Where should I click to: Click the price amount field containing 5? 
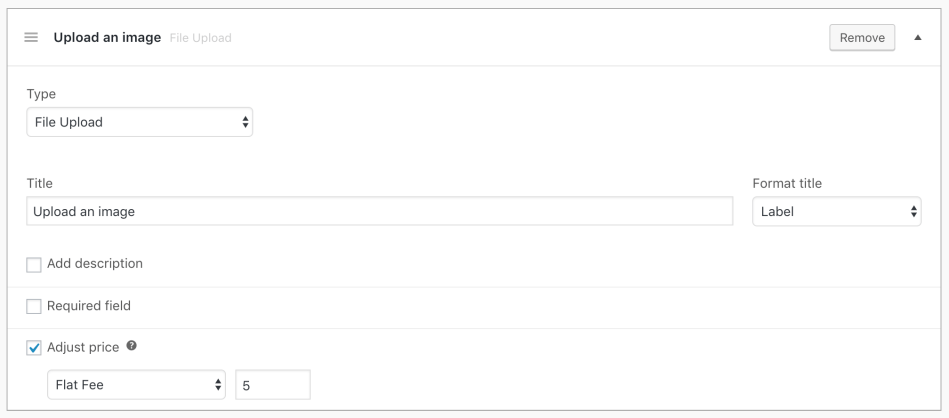pyautogui.click(x=272, y=385)
